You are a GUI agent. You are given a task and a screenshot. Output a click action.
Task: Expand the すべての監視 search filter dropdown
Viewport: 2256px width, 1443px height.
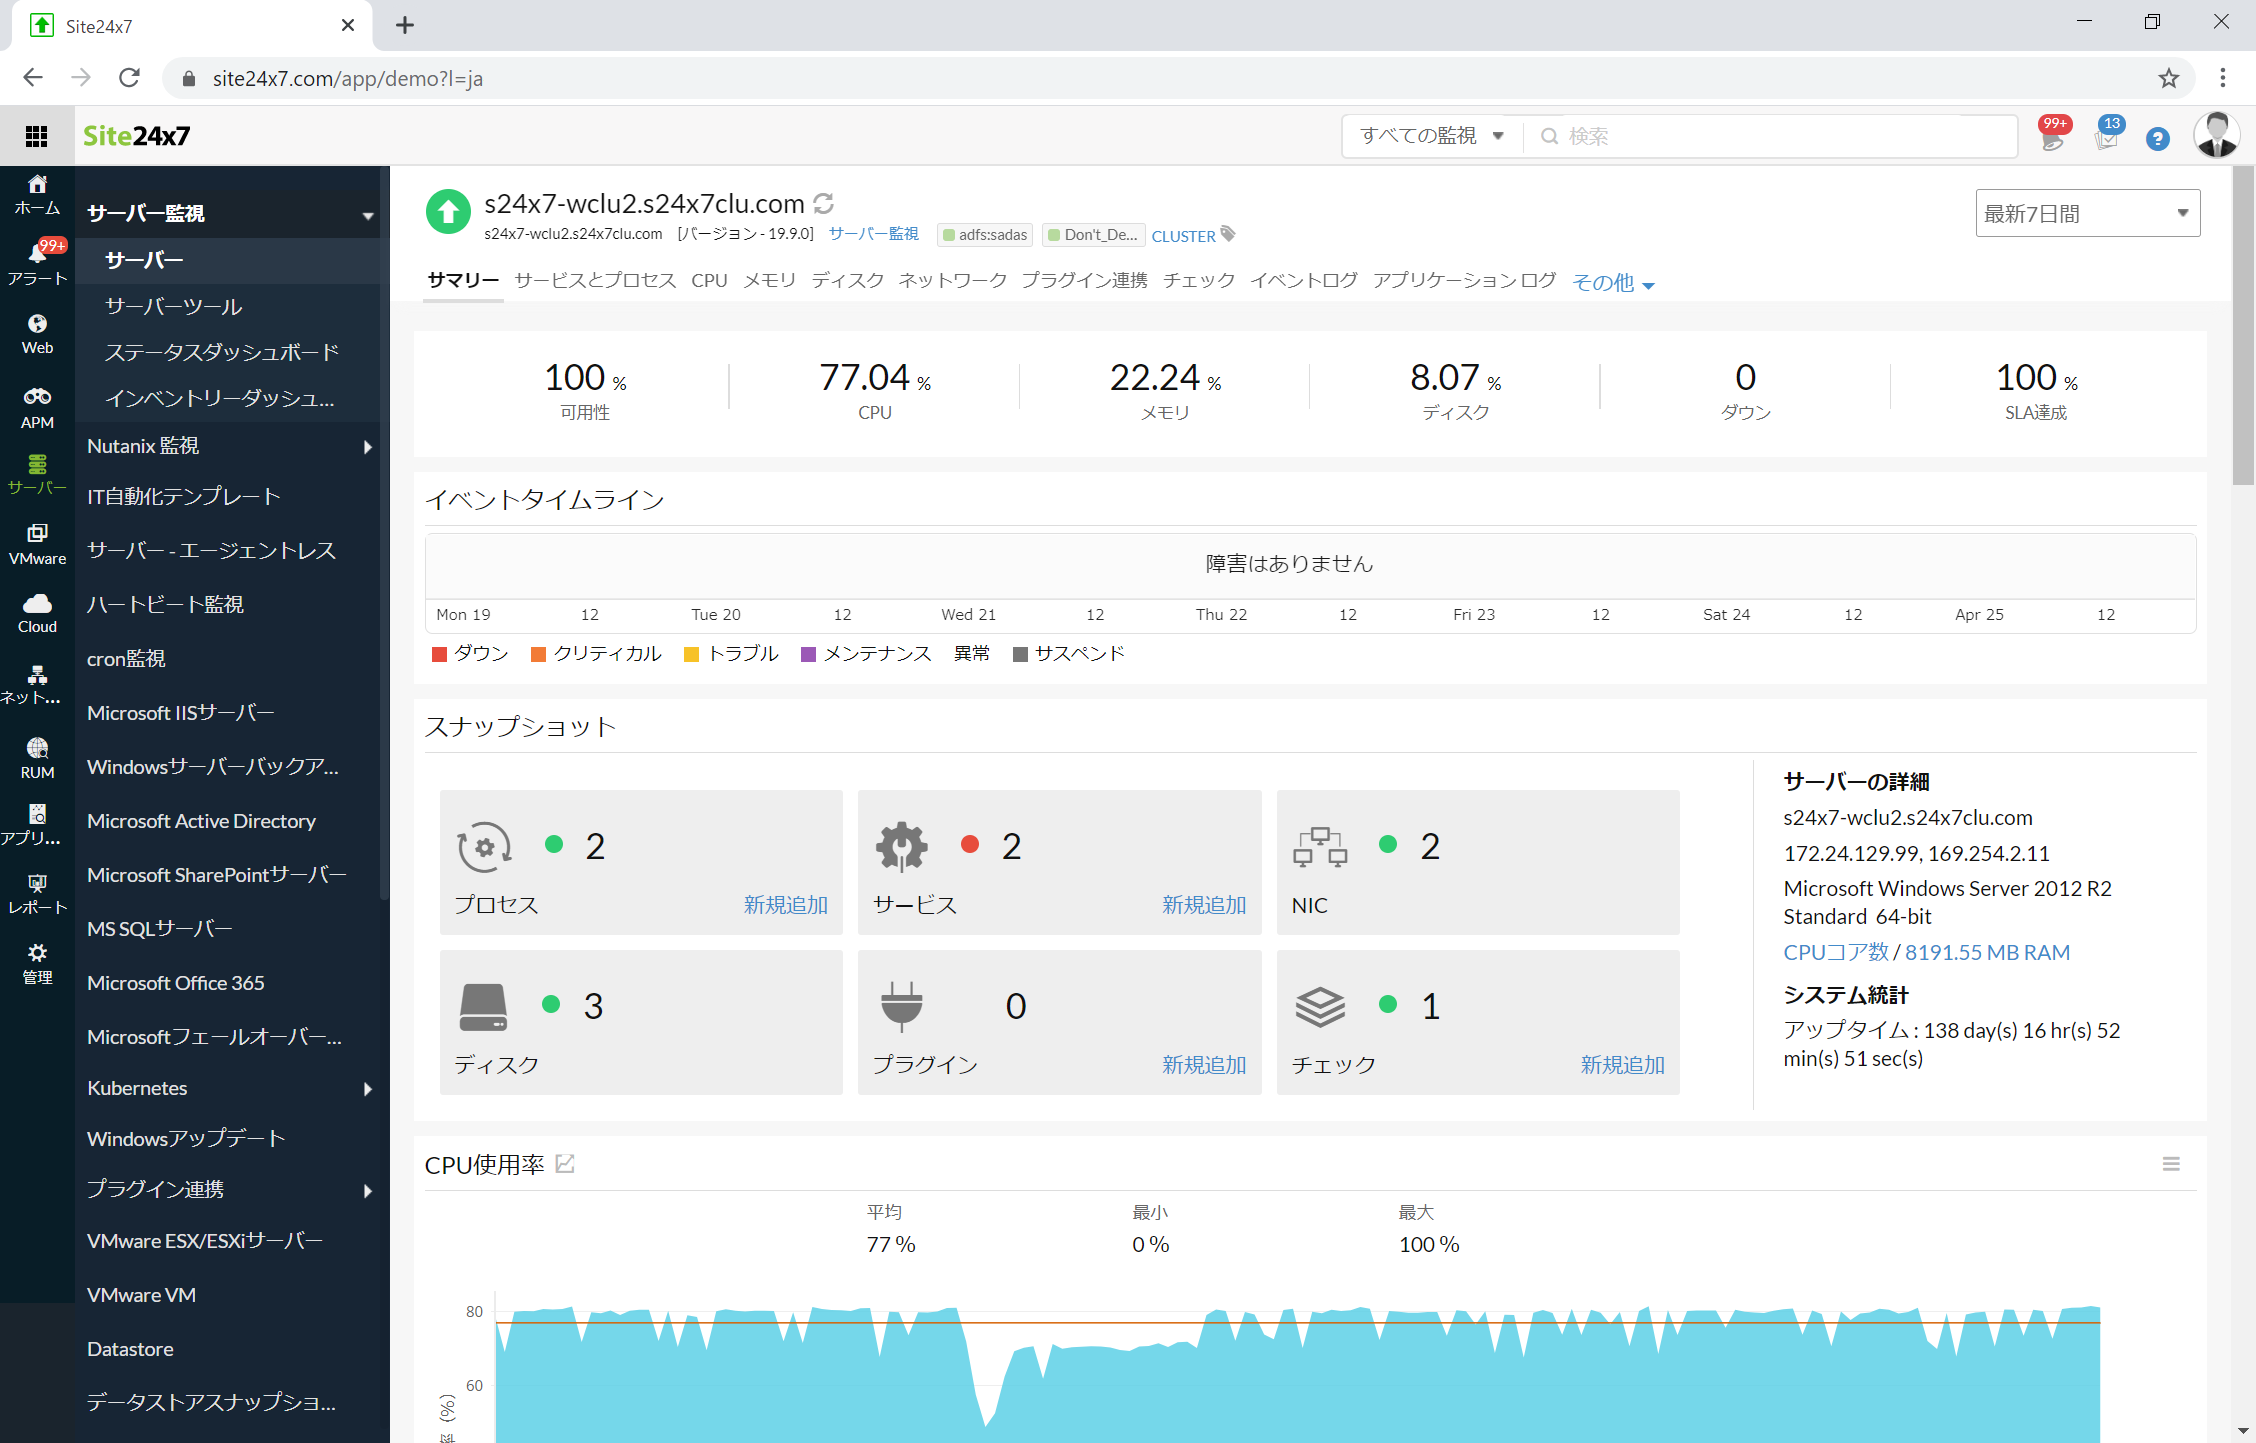coord(1430,136)
